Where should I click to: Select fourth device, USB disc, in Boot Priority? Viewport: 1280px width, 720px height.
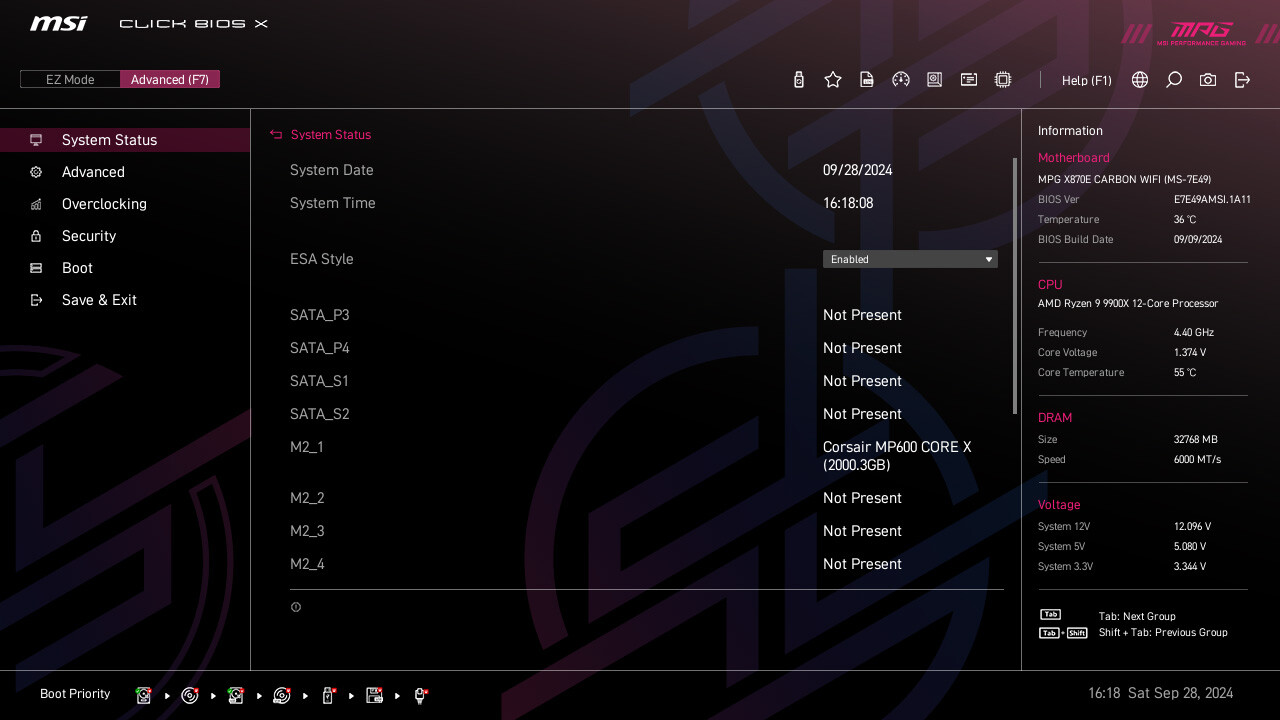282,695
